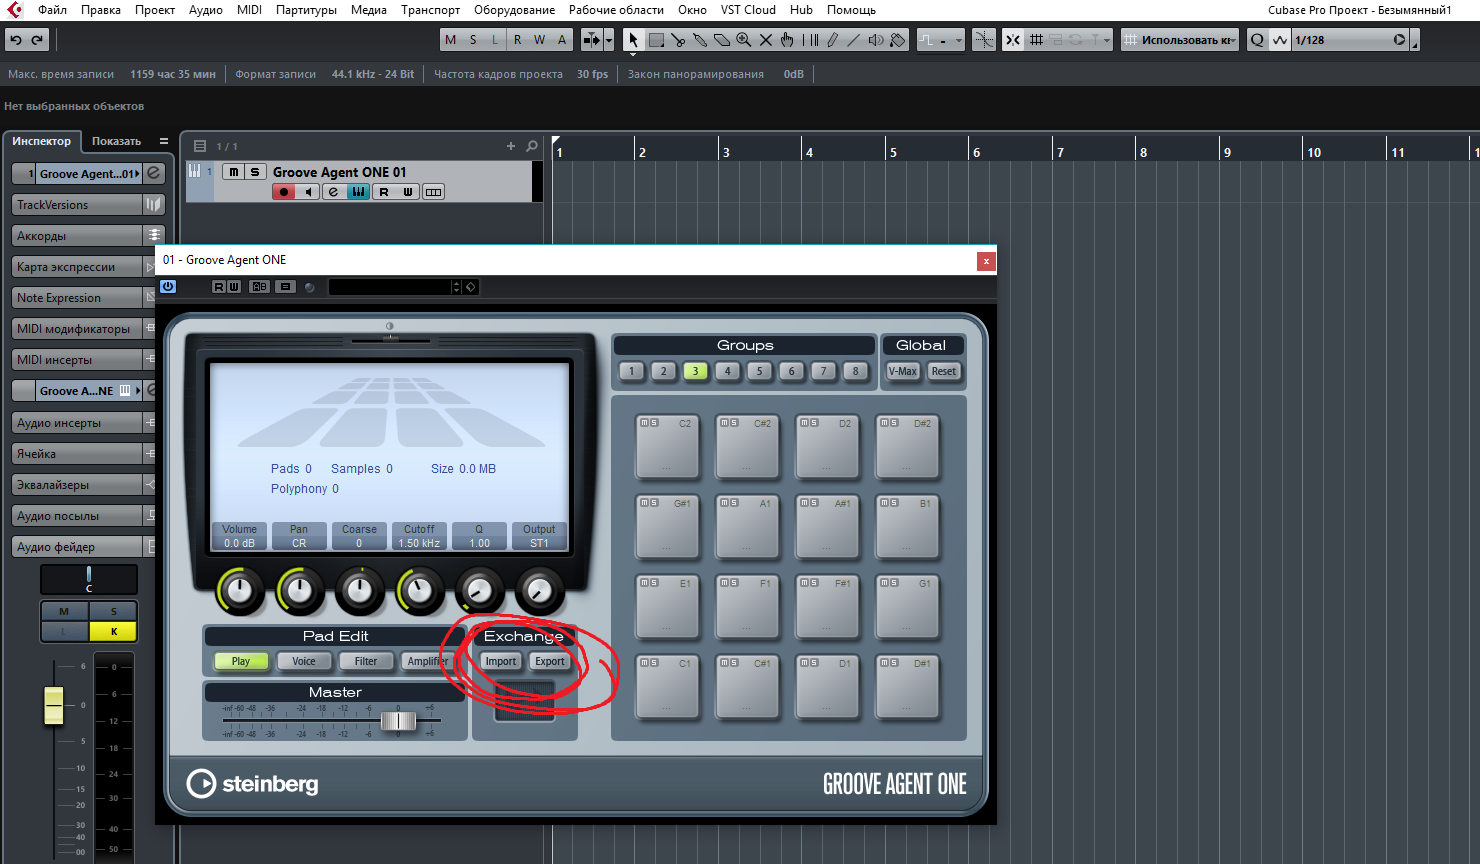Open the automation mode dropdown
1480x864 pixels.
coord(941,40)
